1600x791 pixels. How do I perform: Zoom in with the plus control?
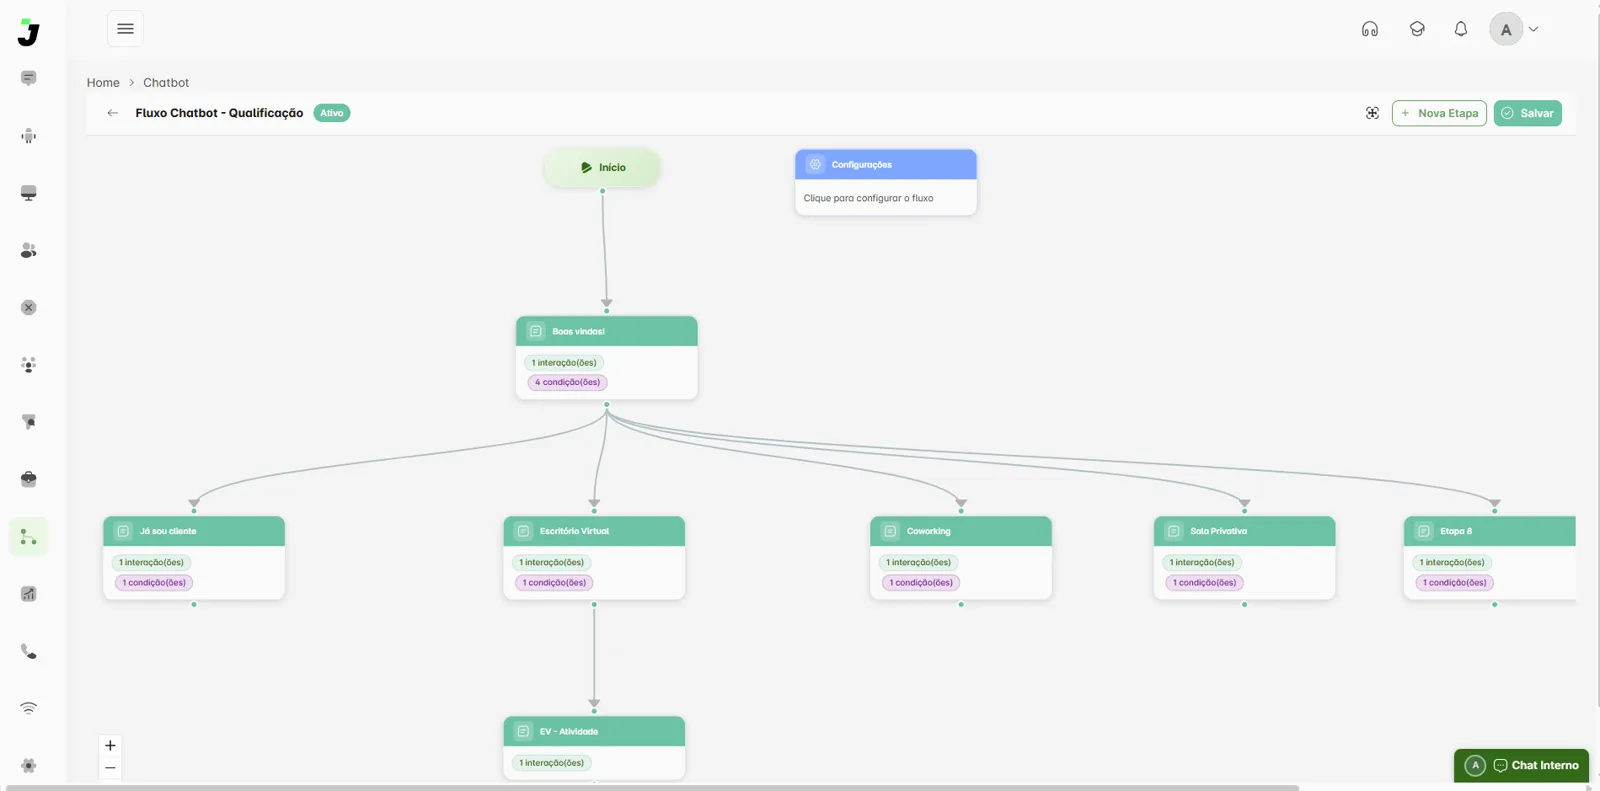[110, 746]
